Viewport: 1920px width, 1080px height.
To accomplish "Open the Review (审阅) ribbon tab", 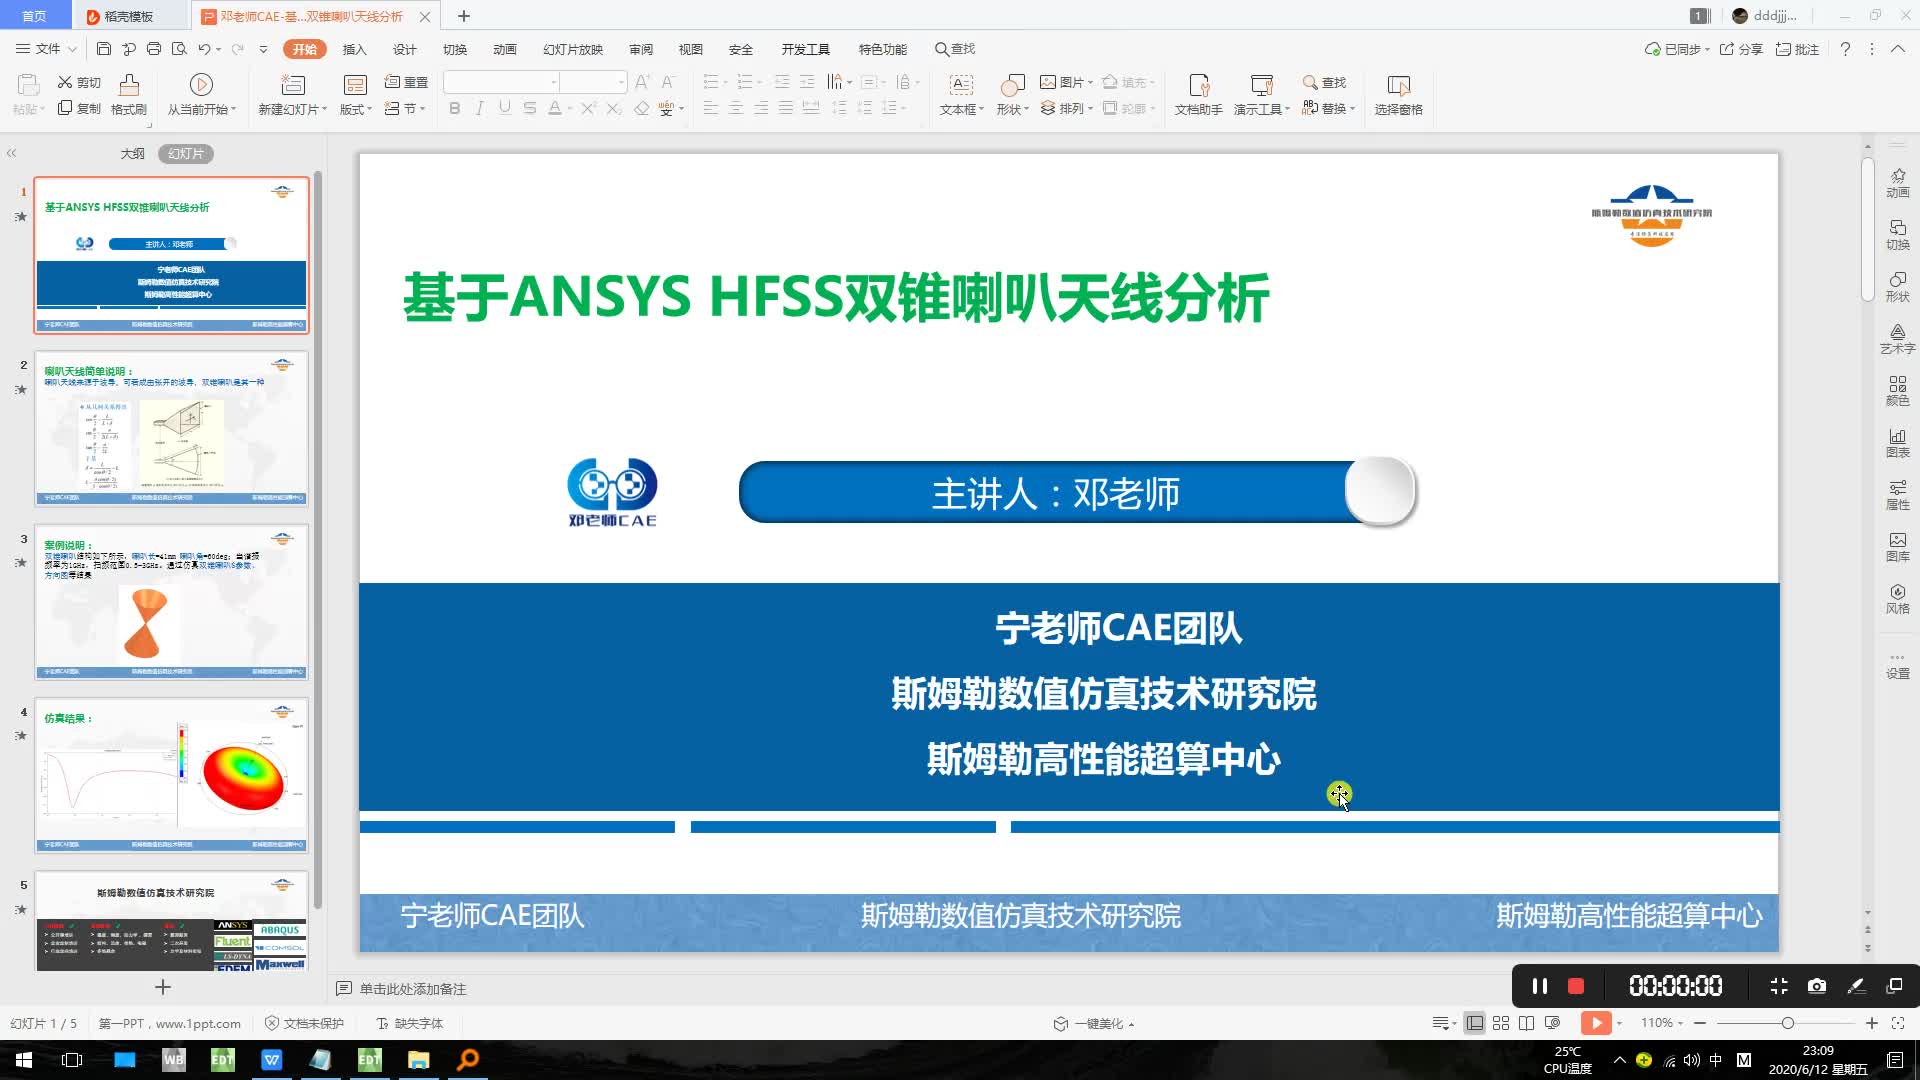I will (x=641, y=49).
